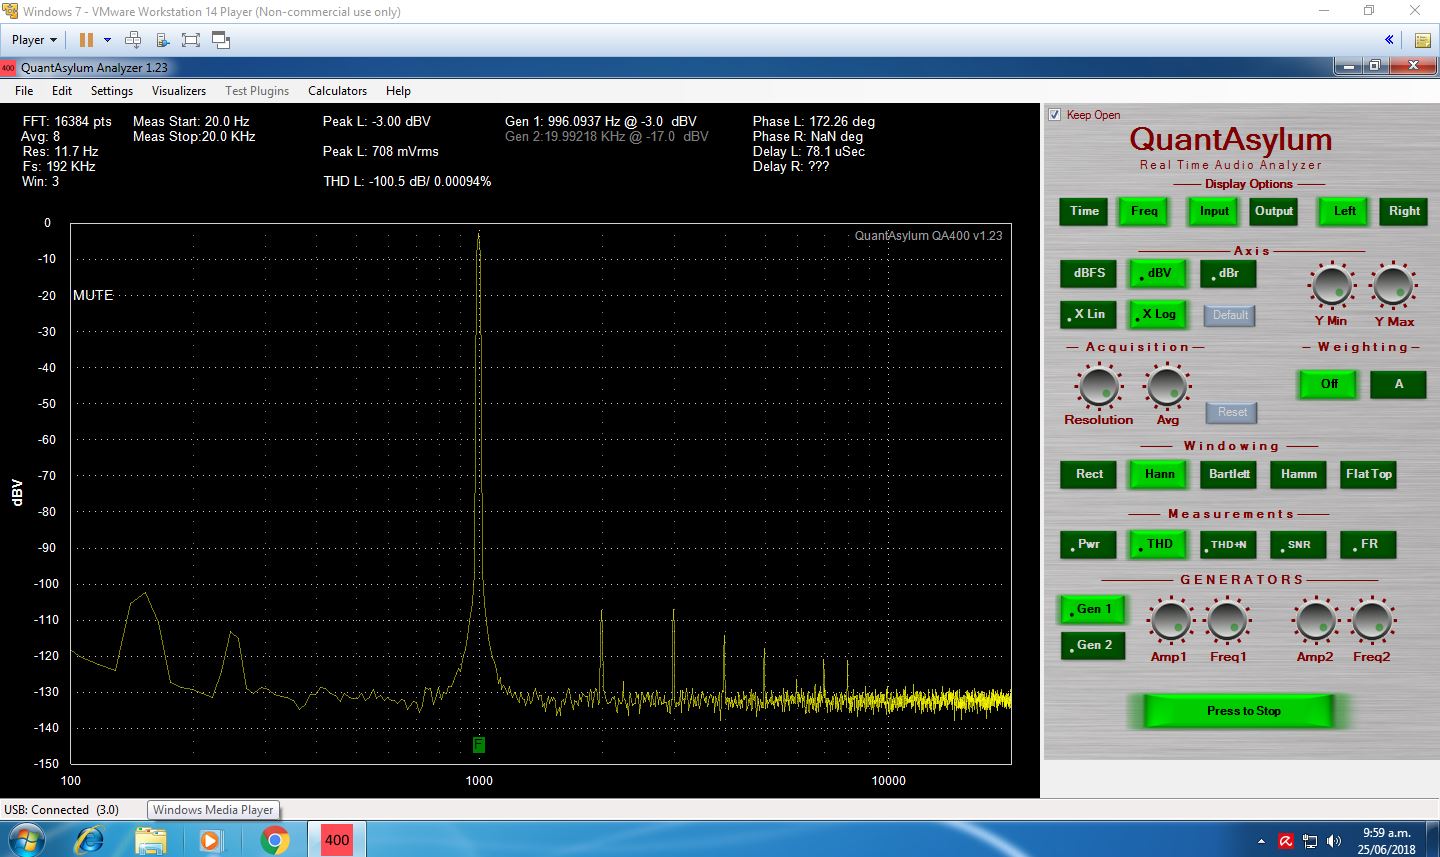This screenshot has height=857, width=1440.
Task: Click the acquisition Reset button
Action: click(x=1232, y=412)
